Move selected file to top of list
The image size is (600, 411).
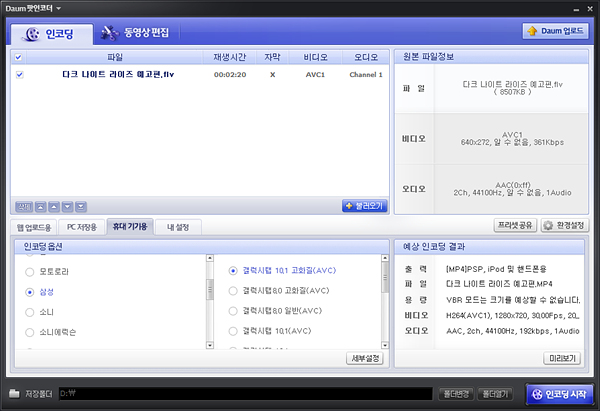[41, 207]
